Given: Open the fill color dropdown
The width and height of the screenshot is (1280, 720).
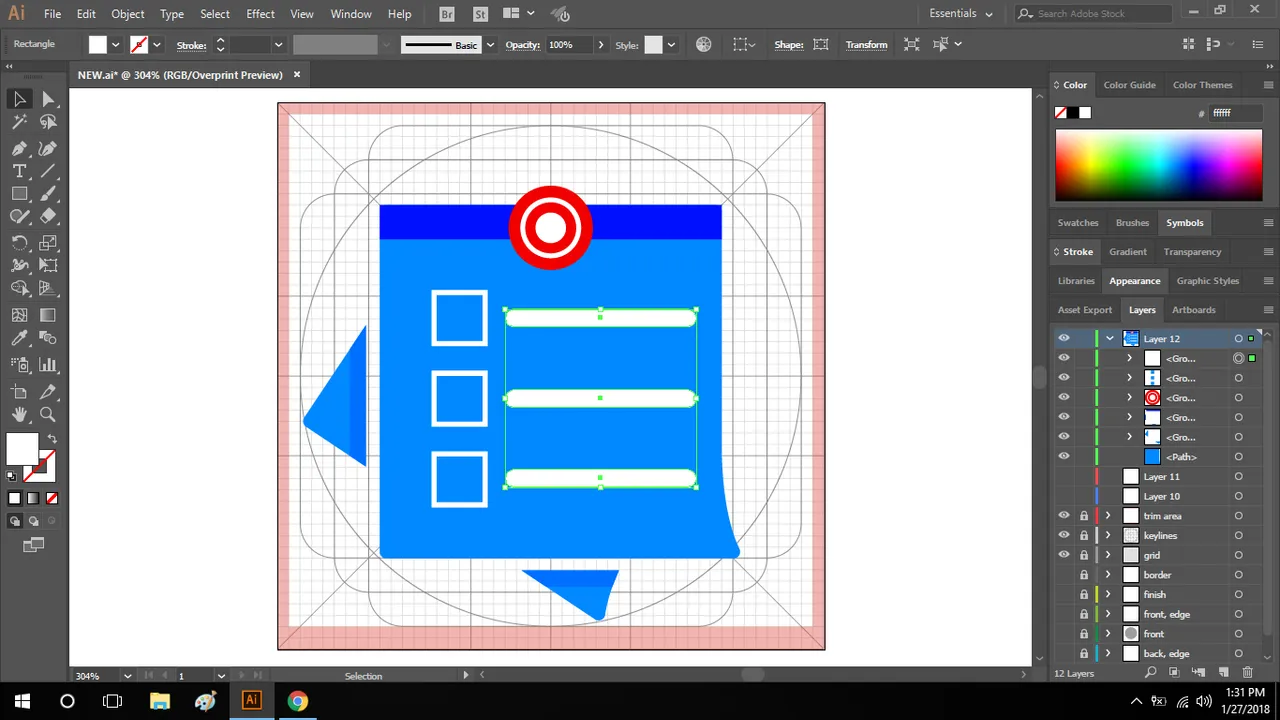Looking at the screenshot, I should (116, 44).
